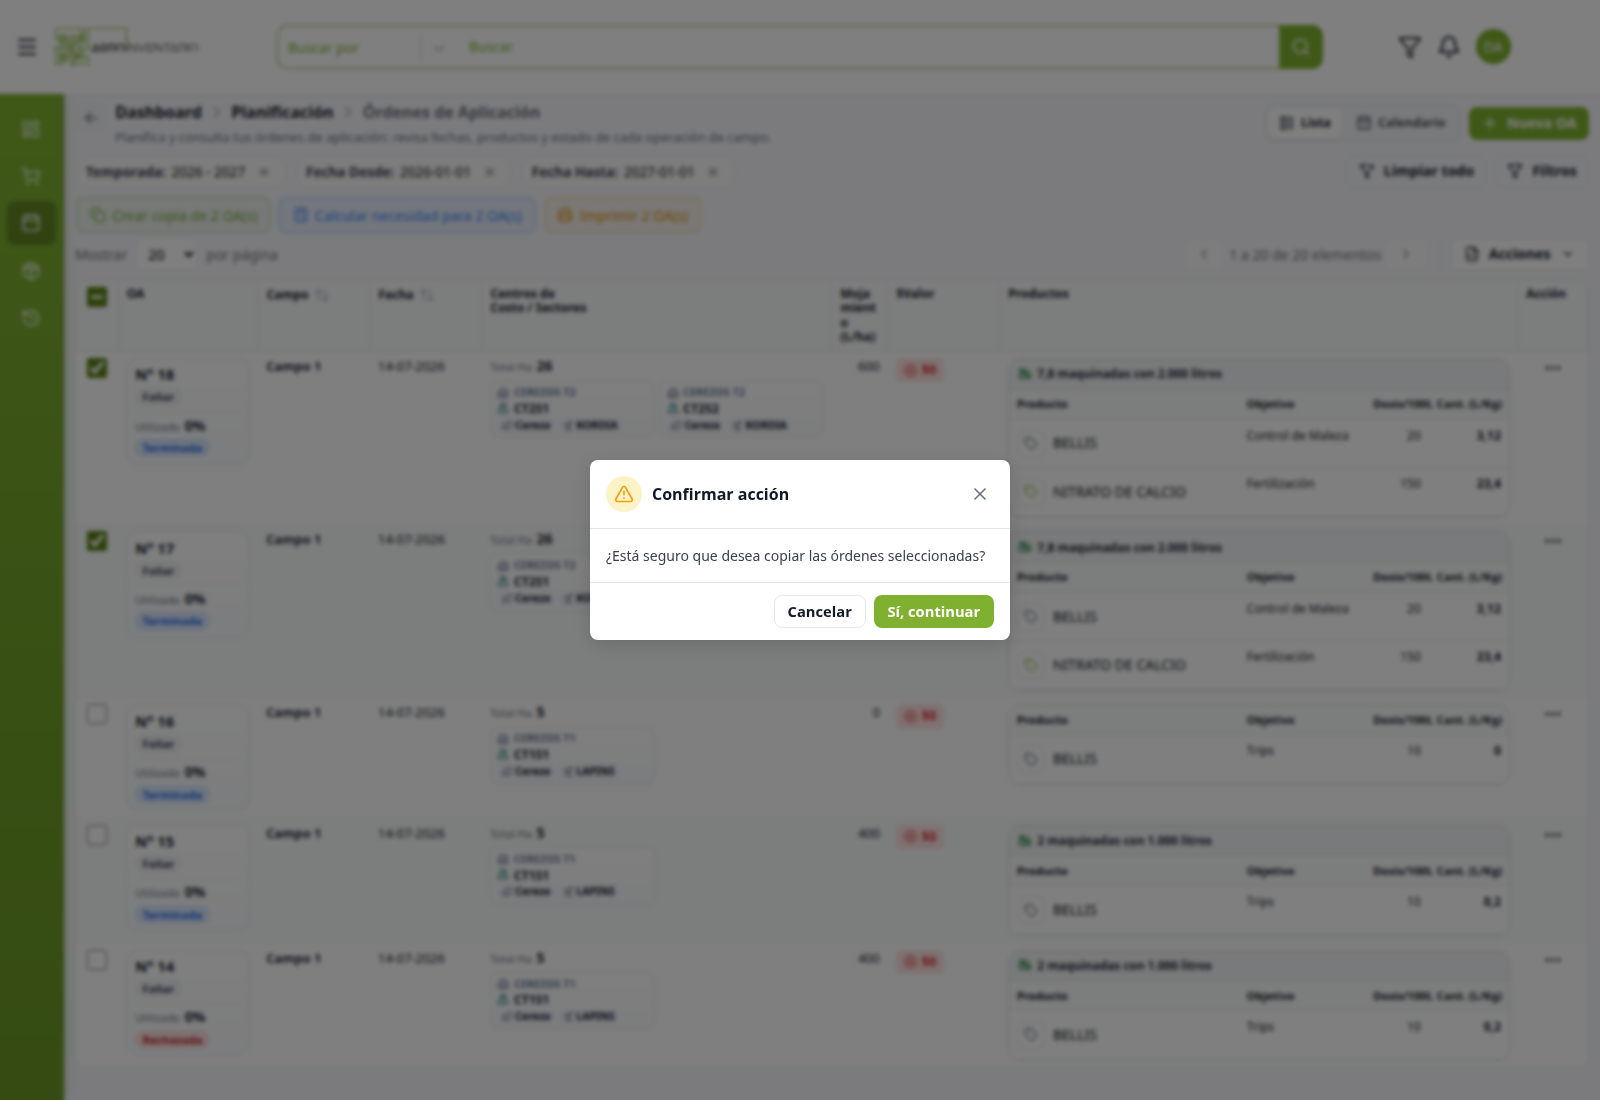Confirm with Sí, continuar
Screen dimensions: 1600x1100
pos(934,612)
